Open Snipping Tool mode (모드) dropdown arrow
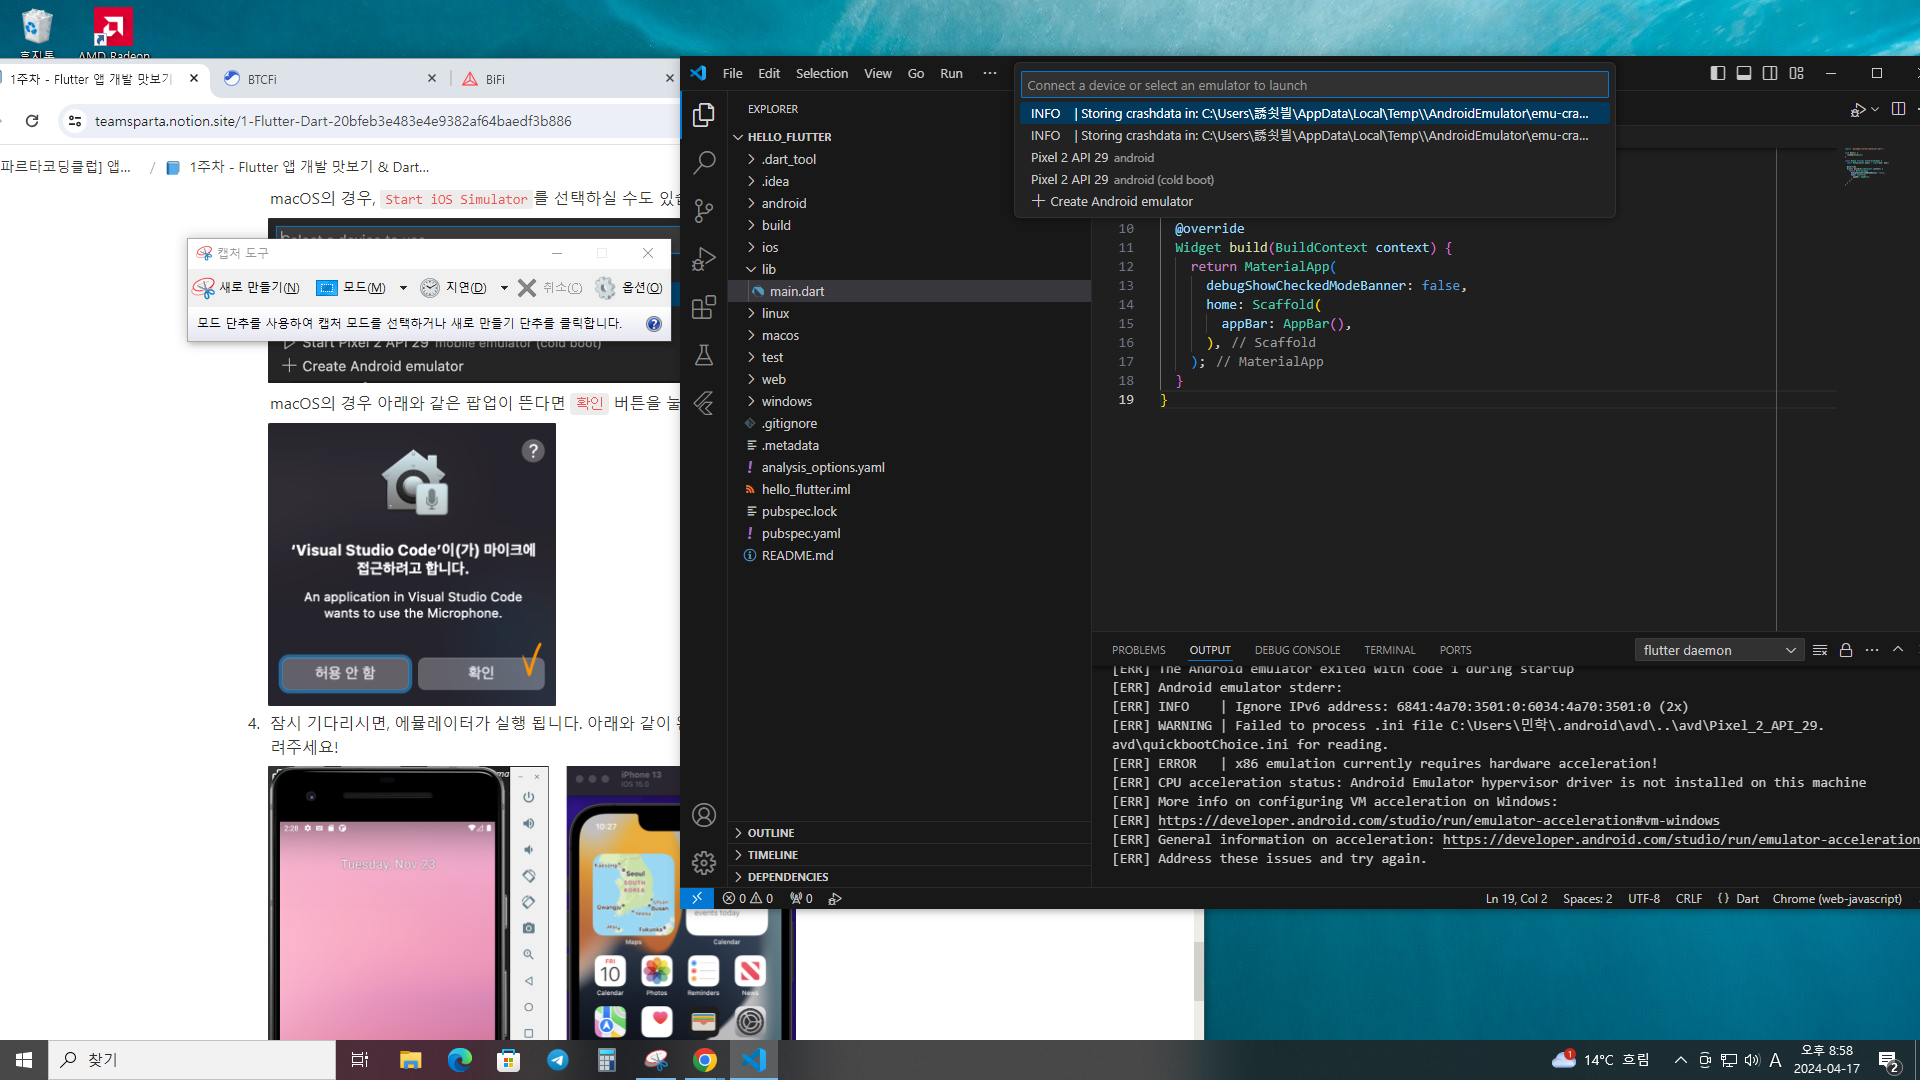This screenshot has width=1920, height=1080. click(403, 288)
